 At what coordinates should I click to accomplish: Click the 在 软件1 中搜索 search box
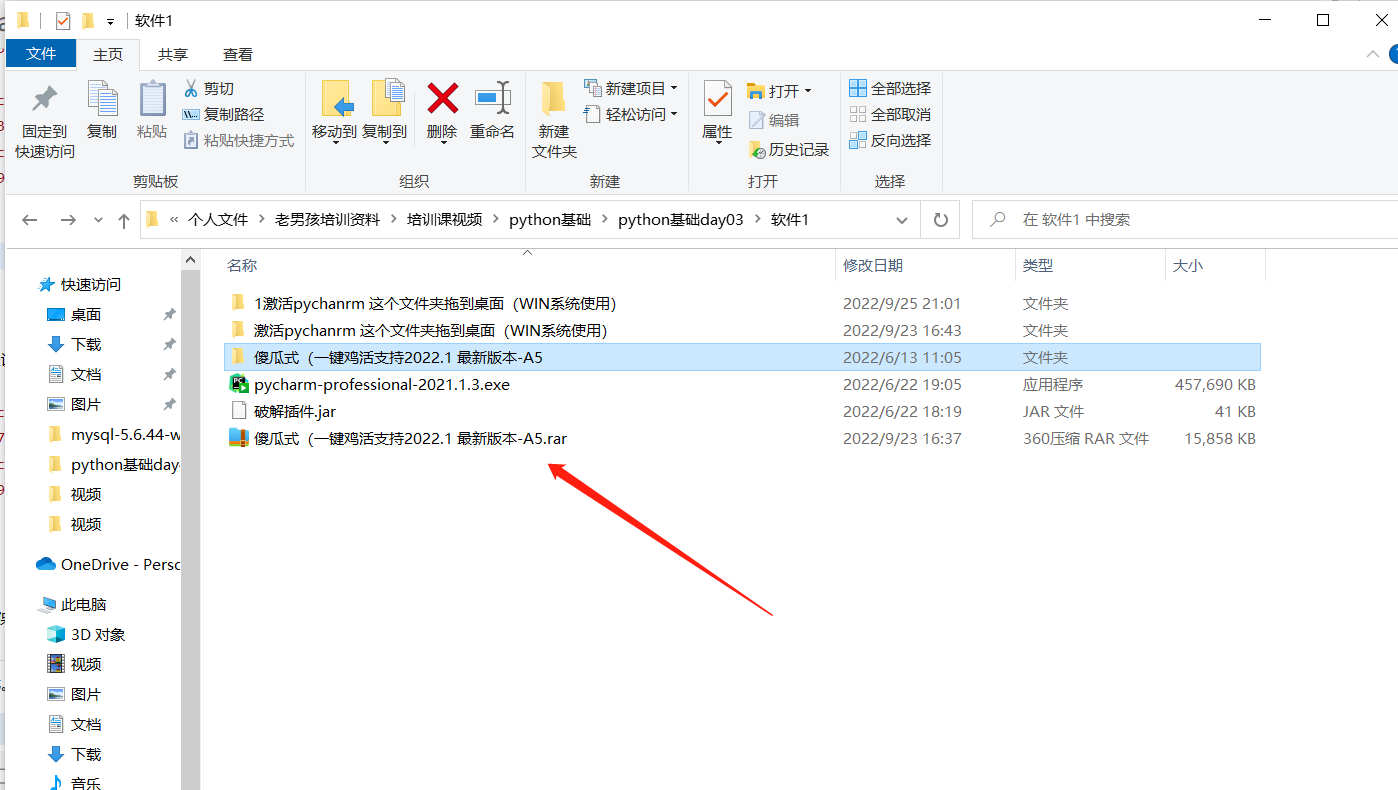point(1185,220)
